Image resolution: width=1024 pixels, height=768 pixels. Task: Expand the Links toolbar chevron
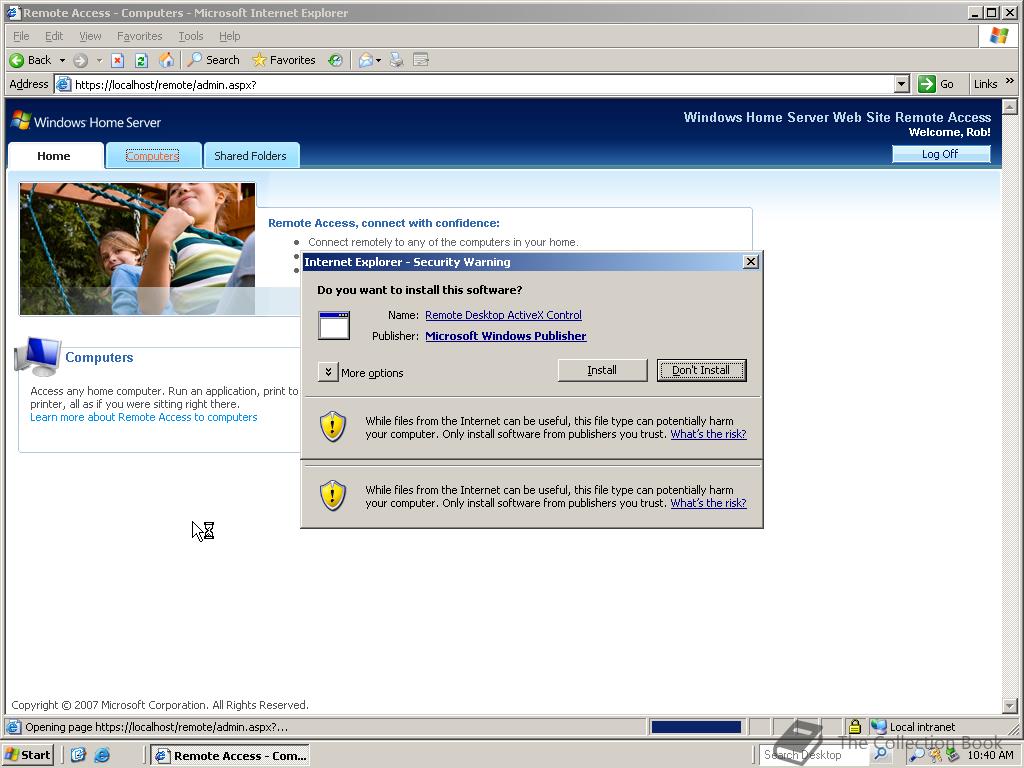pos(1010,81)
